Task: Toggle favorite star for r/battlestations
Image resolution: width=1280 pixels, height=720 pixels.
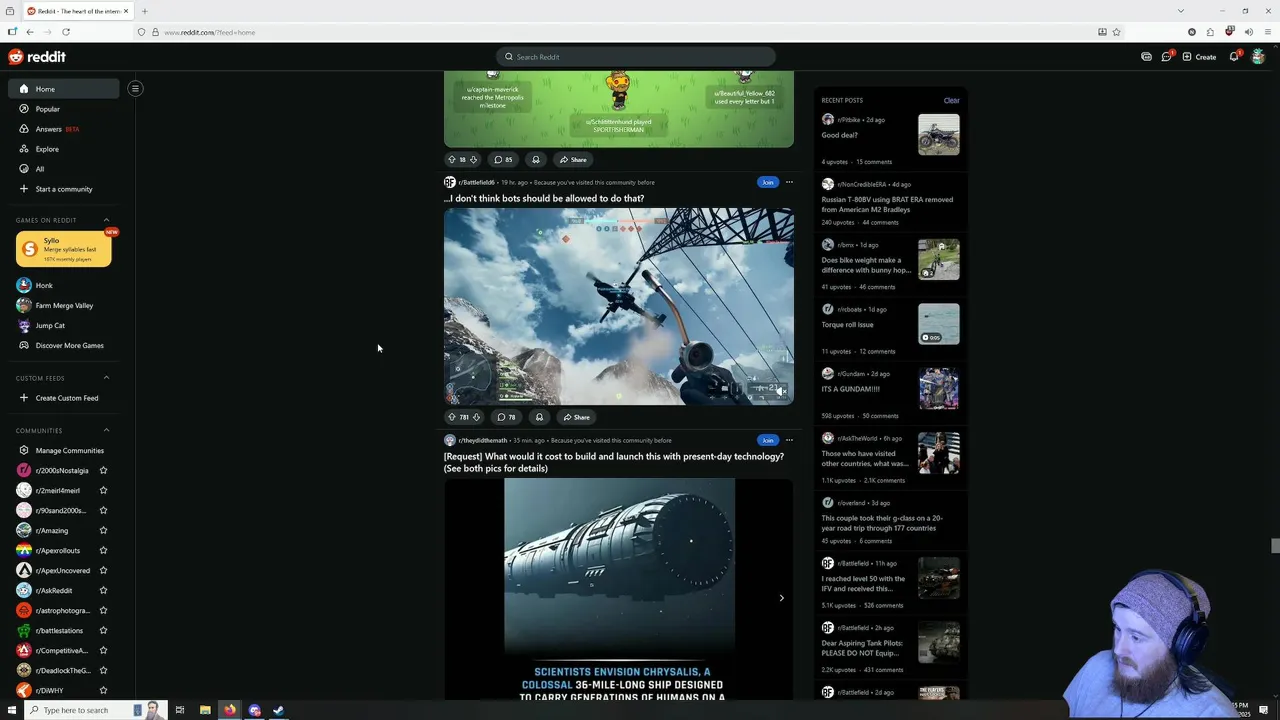Action: (103, 630)
